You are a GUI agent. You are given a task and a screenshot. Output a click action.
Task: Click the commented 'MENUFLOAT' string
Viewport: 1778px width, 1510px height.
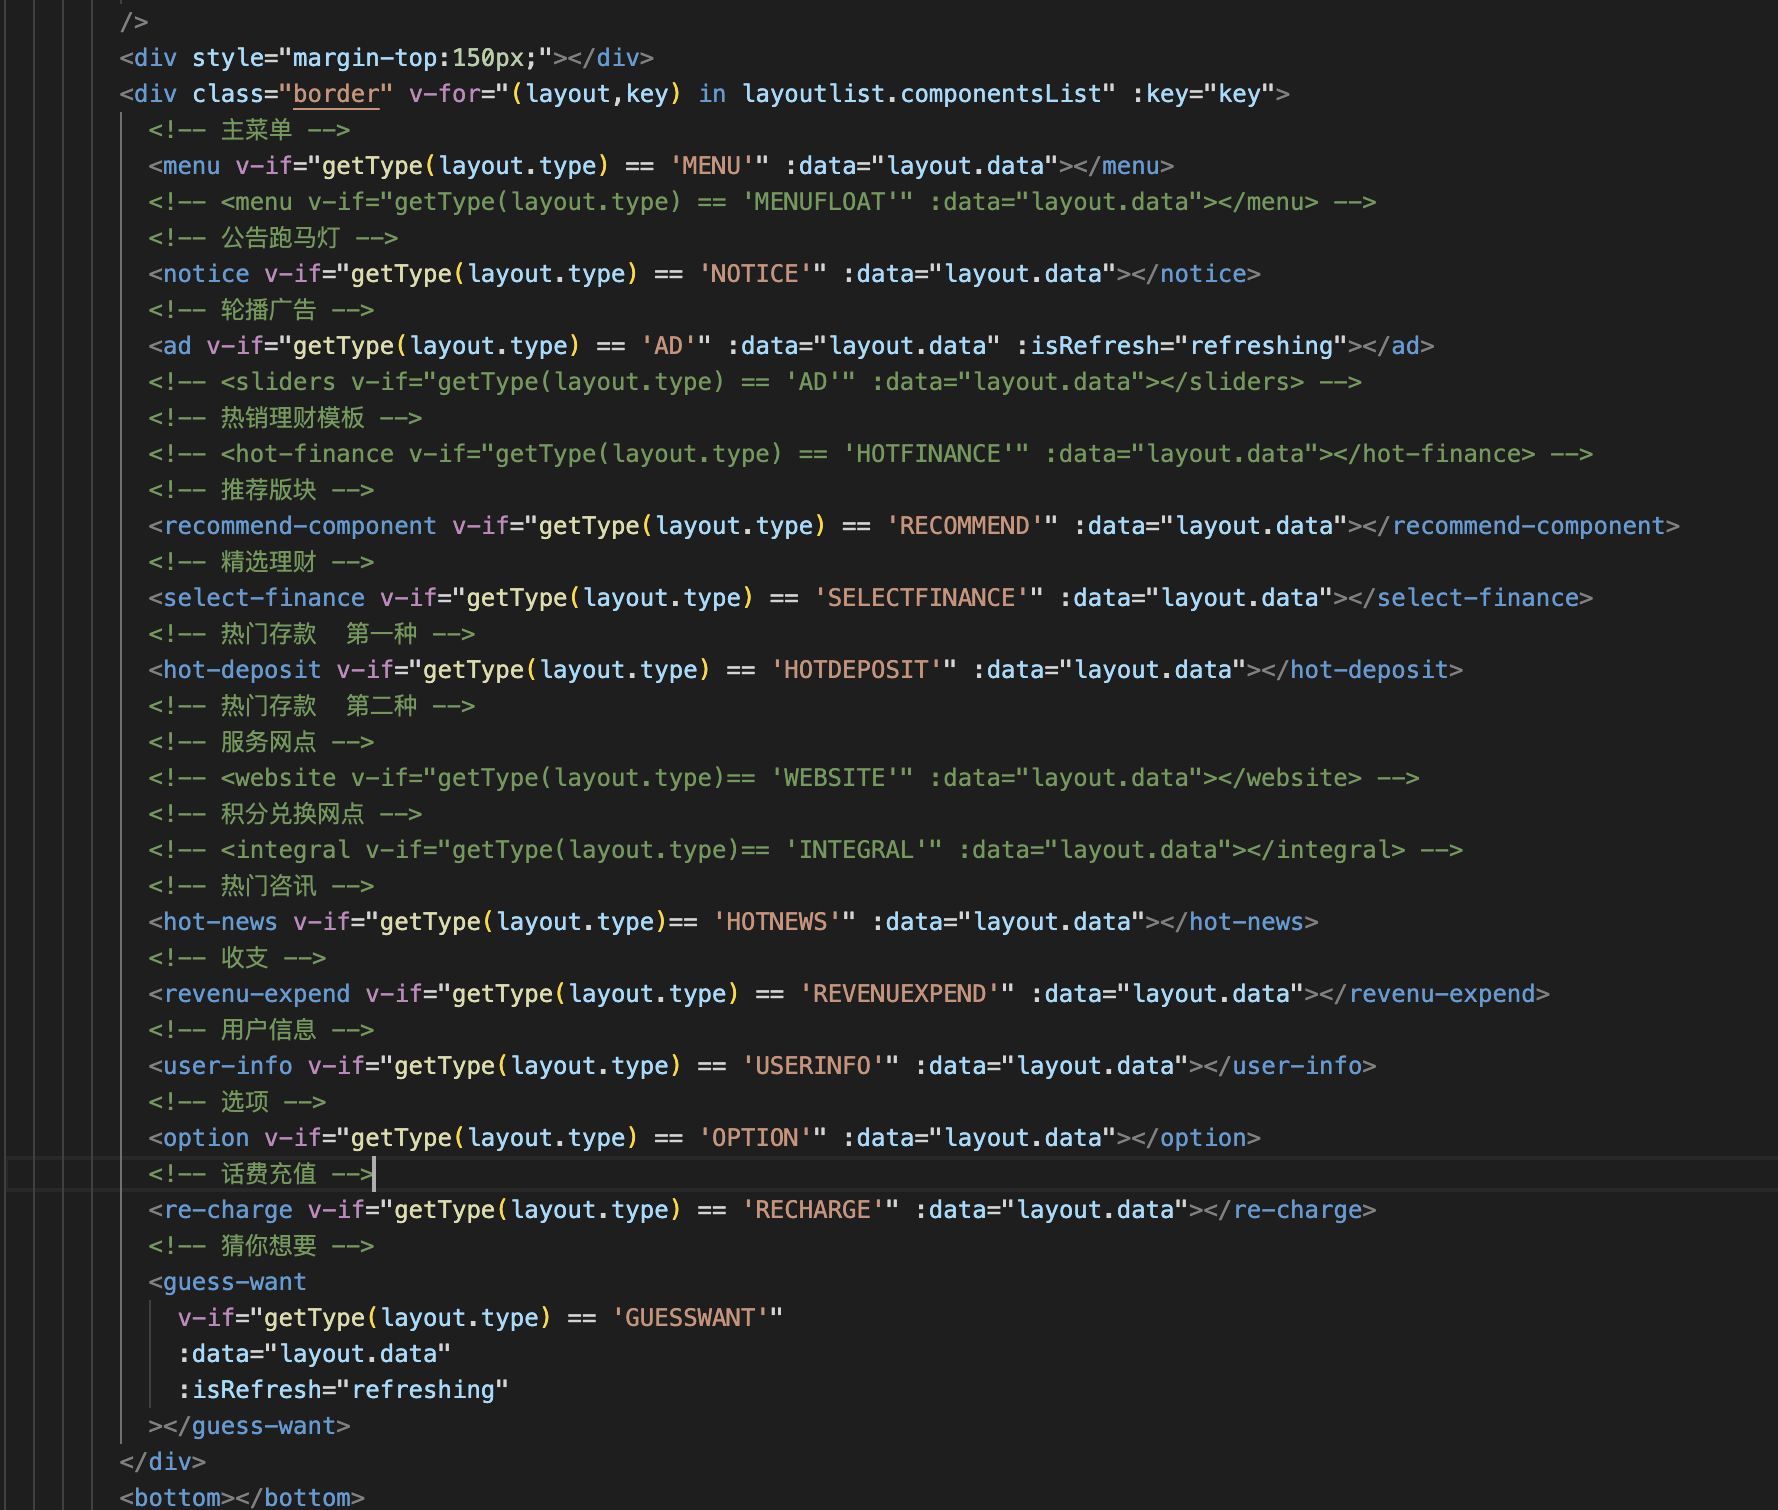coord(820,202)
